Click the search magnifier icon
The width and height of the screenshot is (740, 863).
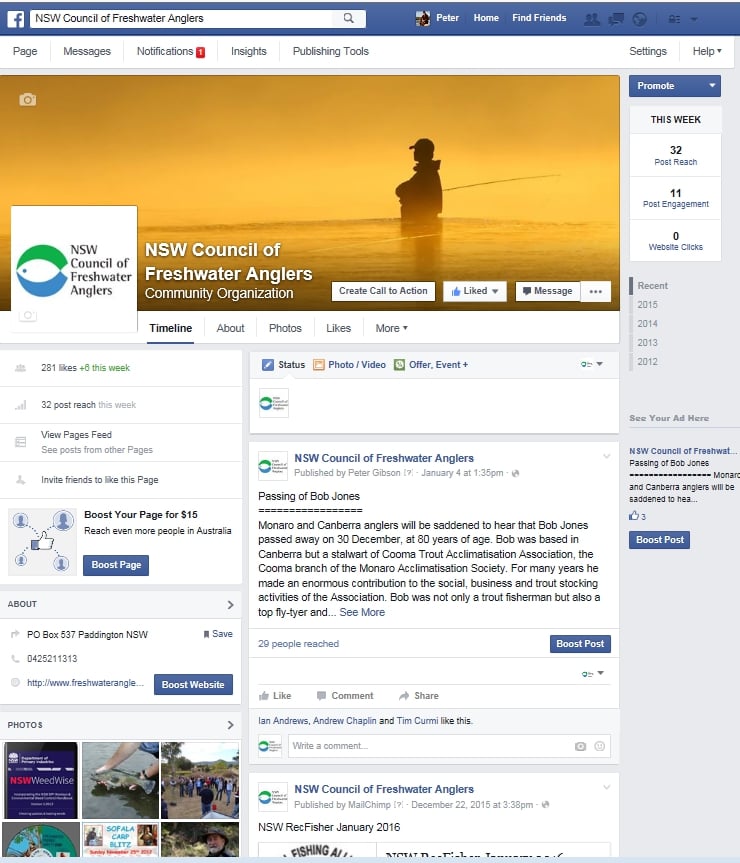click(x=348, y=18)
